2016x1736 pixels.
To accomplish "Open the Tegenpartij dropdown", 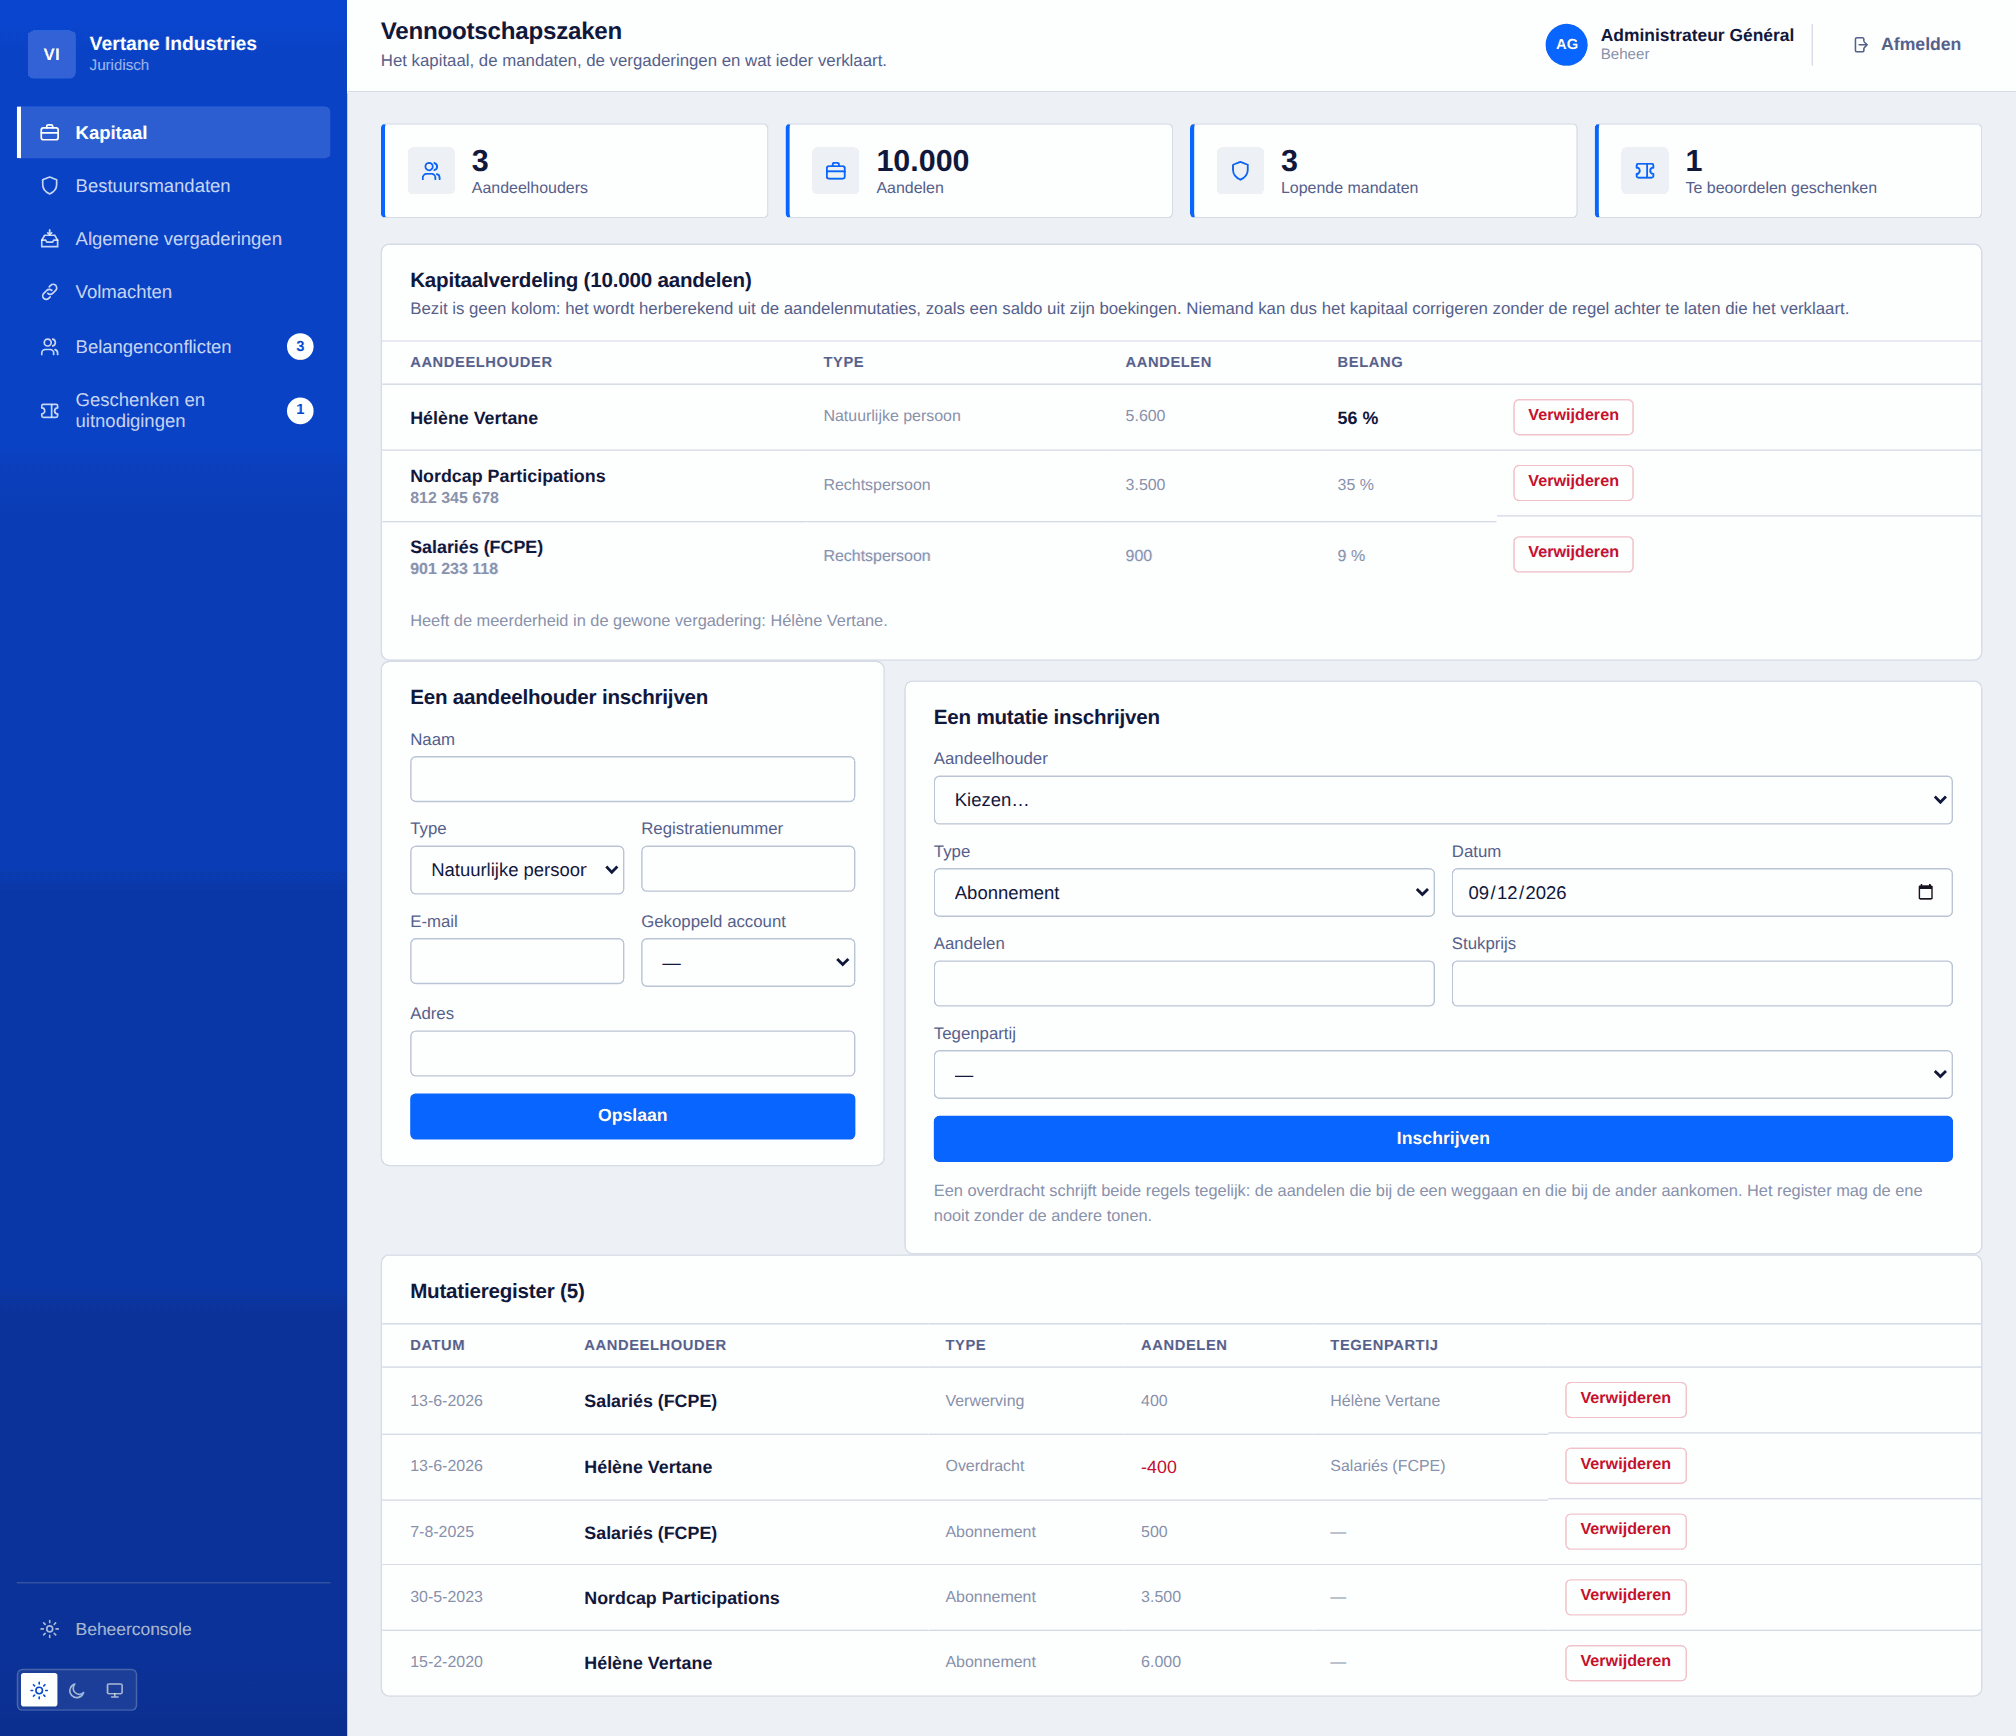I will (1442, 1074).
